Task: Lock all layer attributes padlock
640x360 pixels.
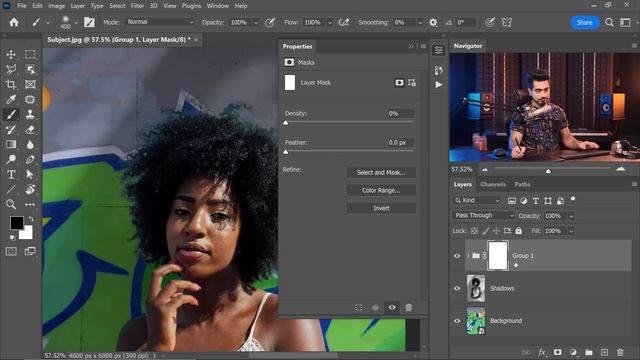Action: 518,231
